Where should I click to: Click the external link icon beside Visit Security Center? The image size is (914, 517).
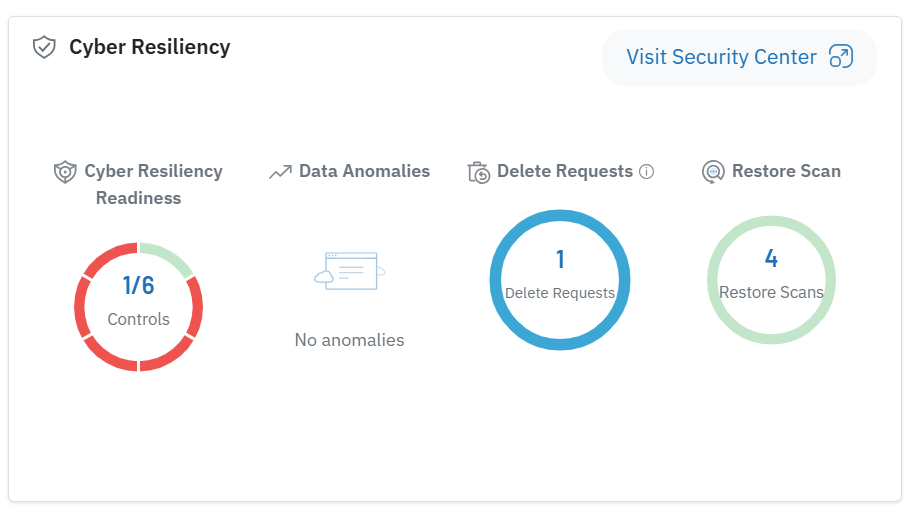click(841, 57)
